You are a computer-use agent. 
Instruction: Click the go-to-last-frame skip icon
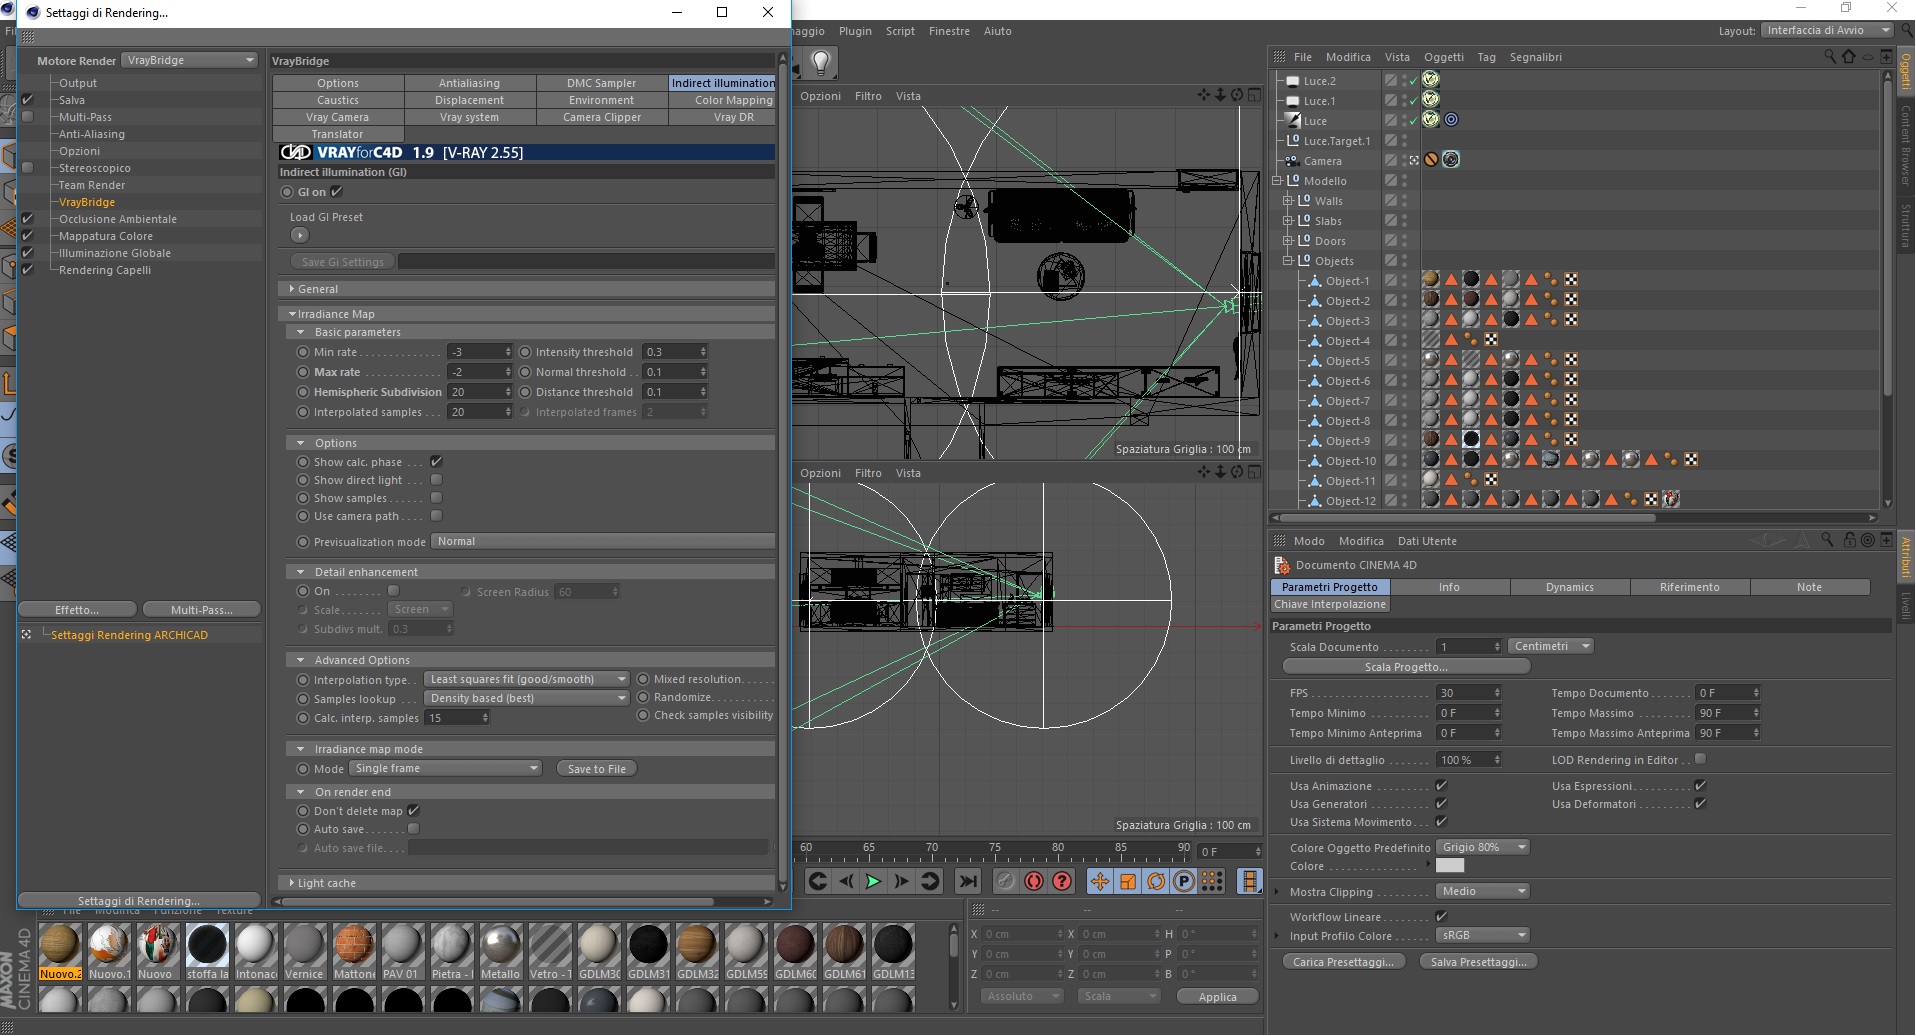[967, 881]
